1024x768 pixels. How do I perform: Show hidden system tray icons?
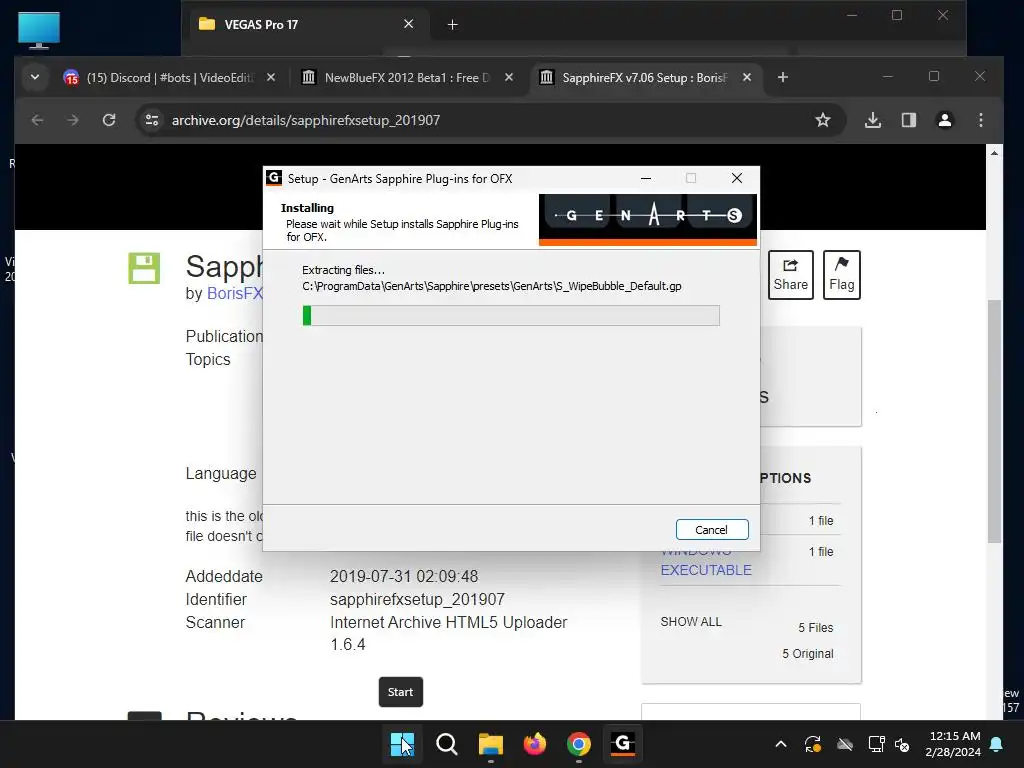[x=780, y=744]
